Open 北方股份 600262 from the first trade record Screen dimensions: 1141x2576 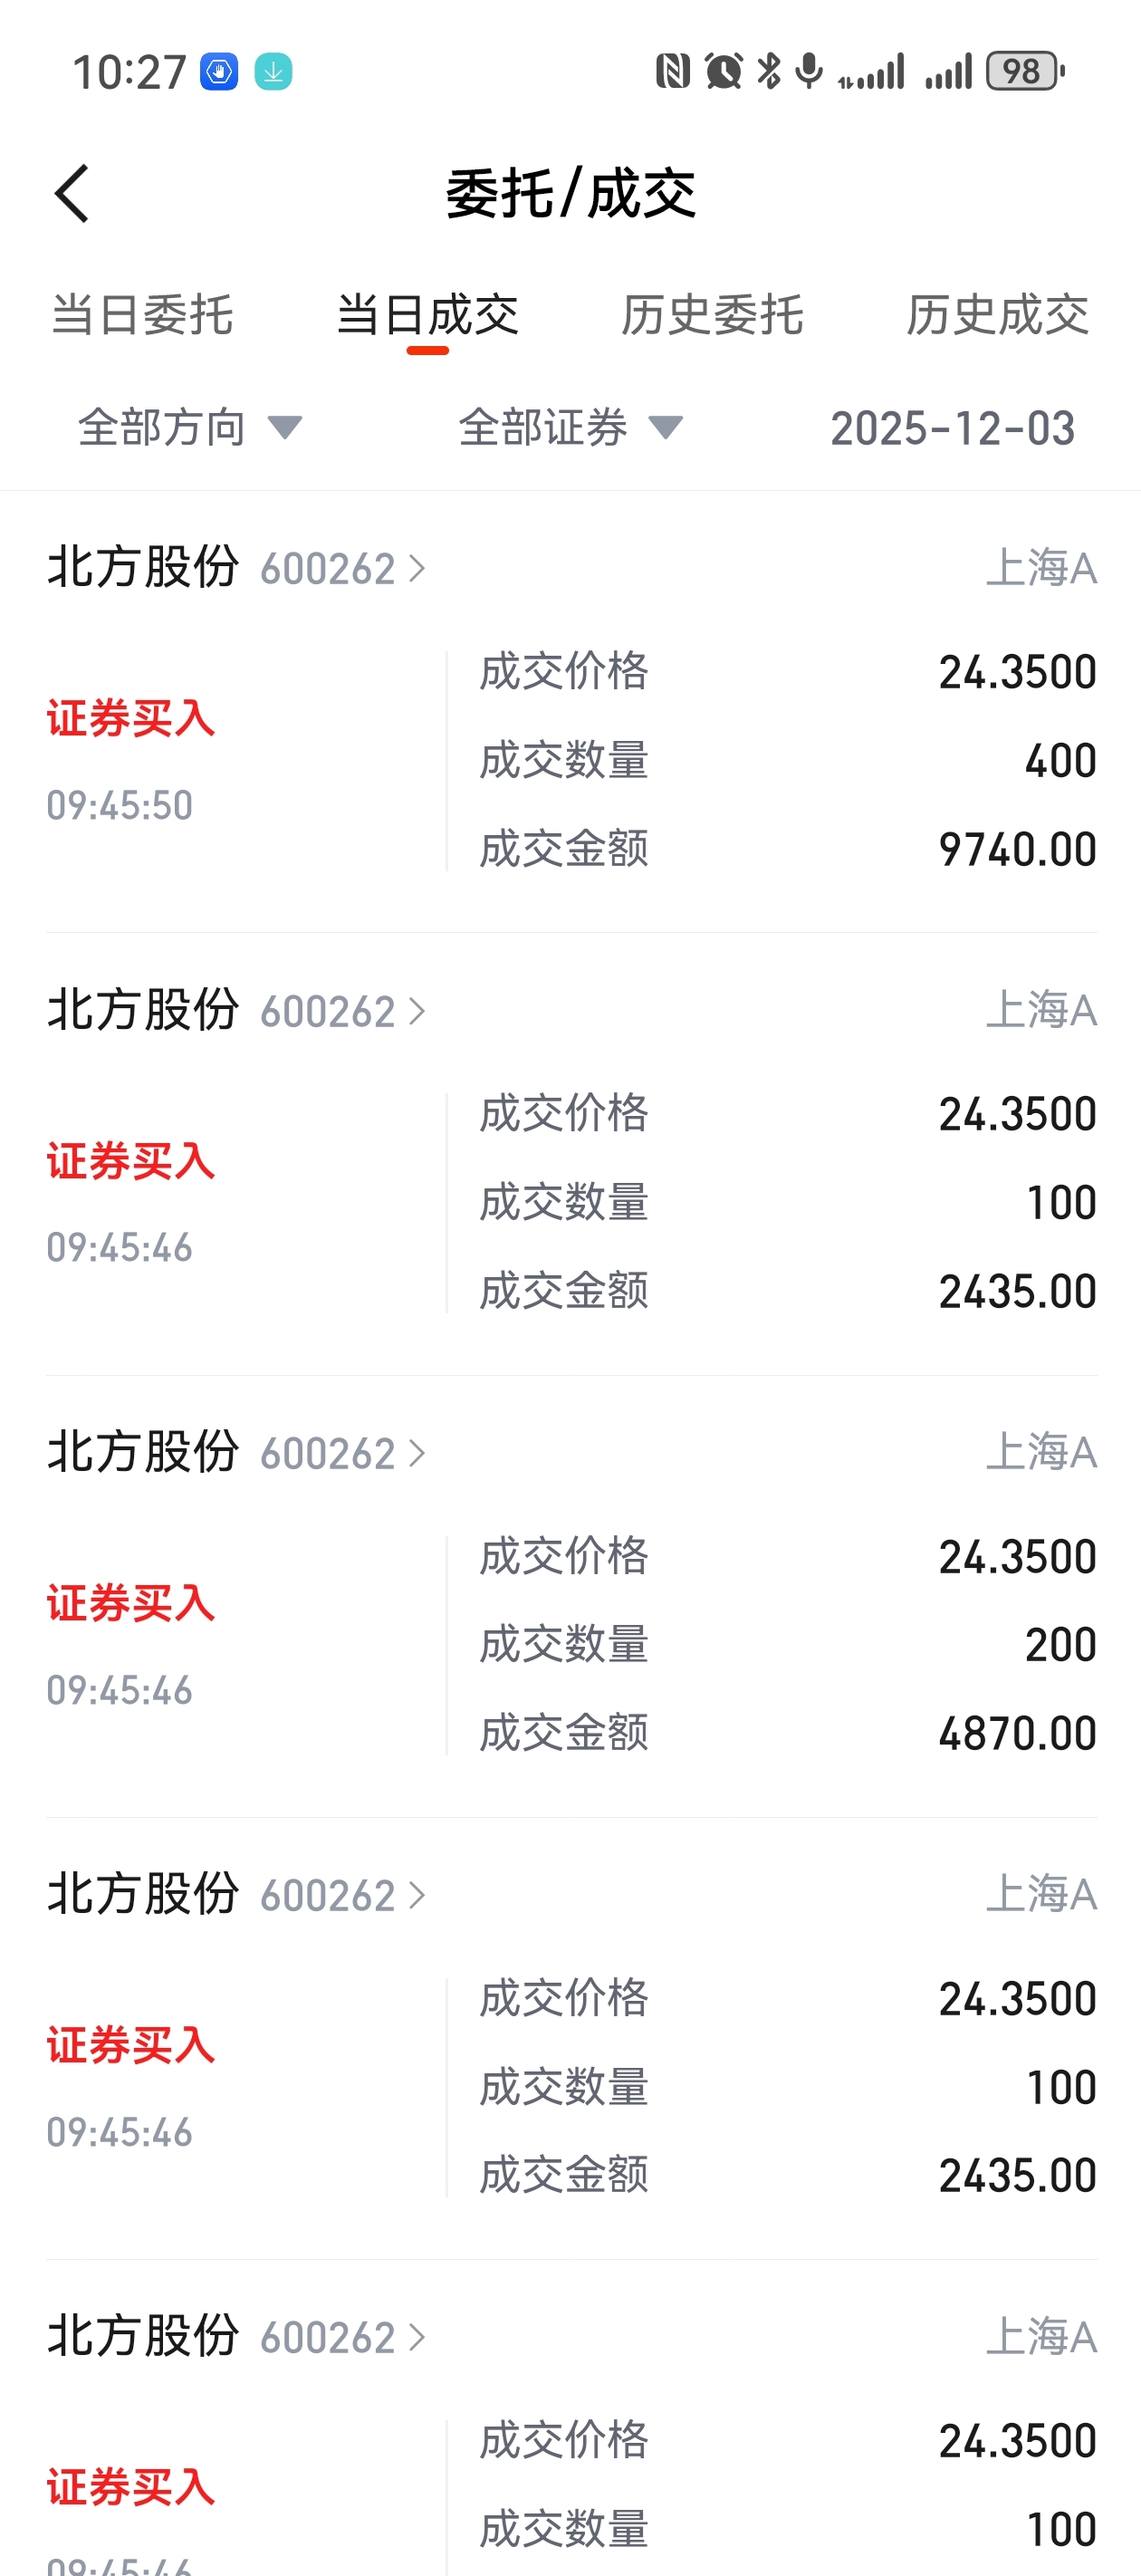point(237,568)
